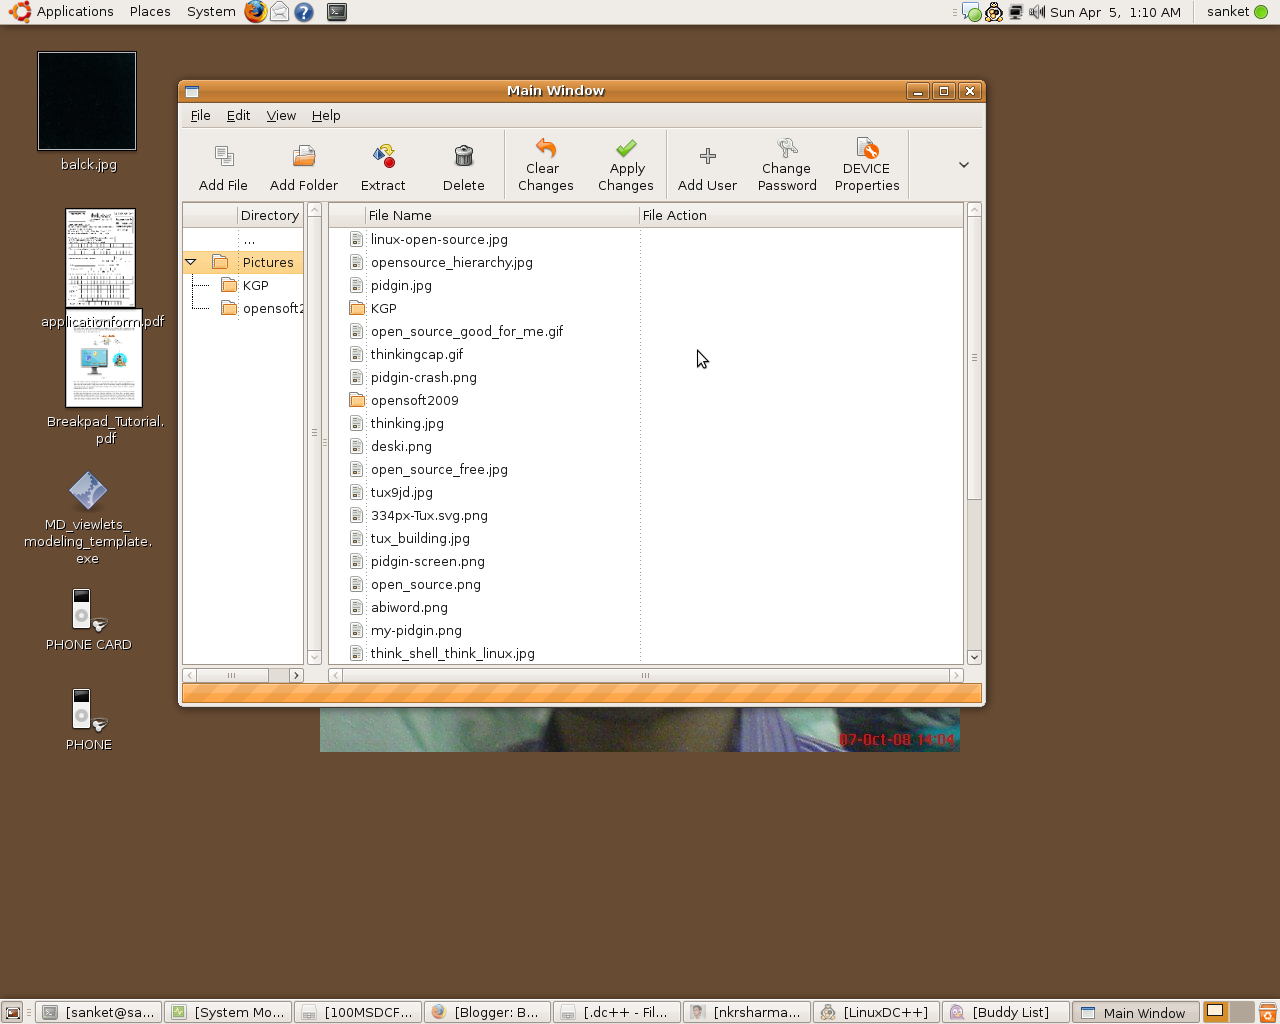The image size is (1280, 1024).
Task: Click the show desktop button in bottom panel
Action: pyautogui.click(x=13, y=1013)
